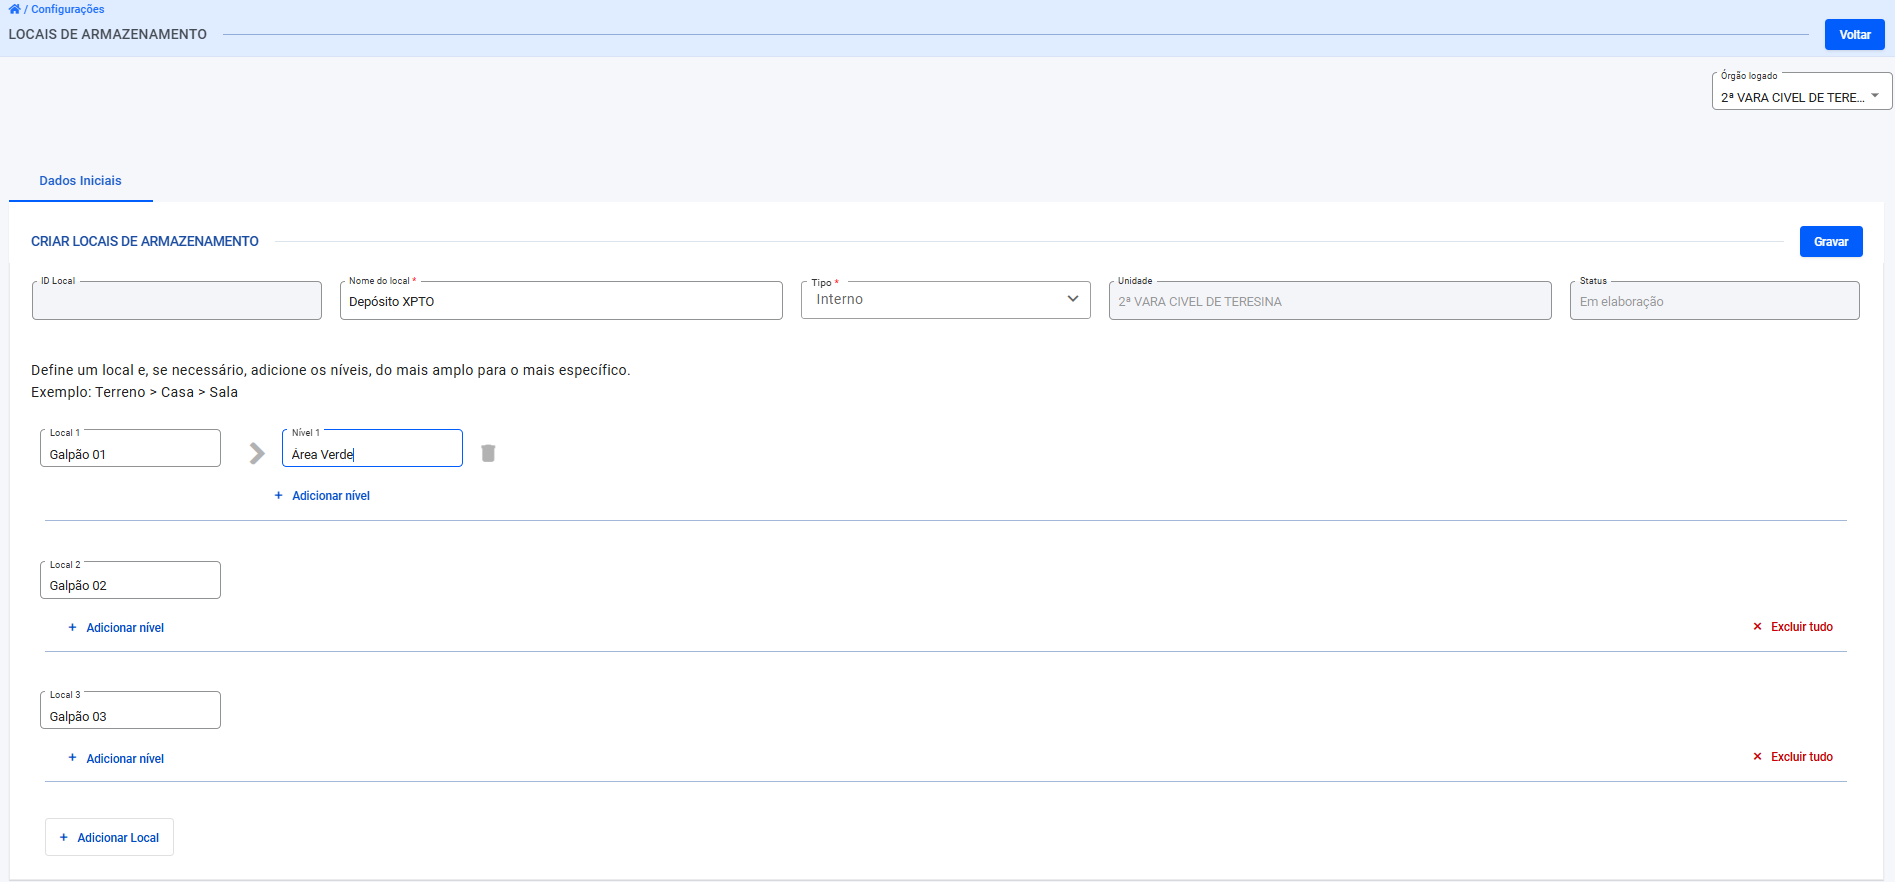Select the Local 2 Galpão 02 field
This screenshot has width=1895, height=882.
point(130,585)
